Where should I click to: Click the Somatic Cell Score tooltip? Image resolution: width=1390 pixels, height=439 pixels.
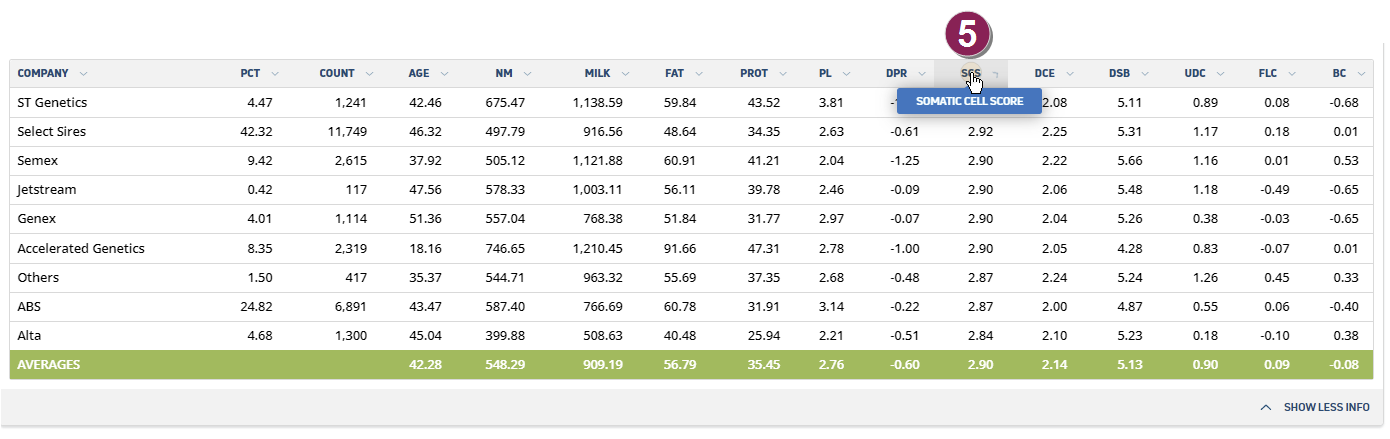tap(969, 101)
